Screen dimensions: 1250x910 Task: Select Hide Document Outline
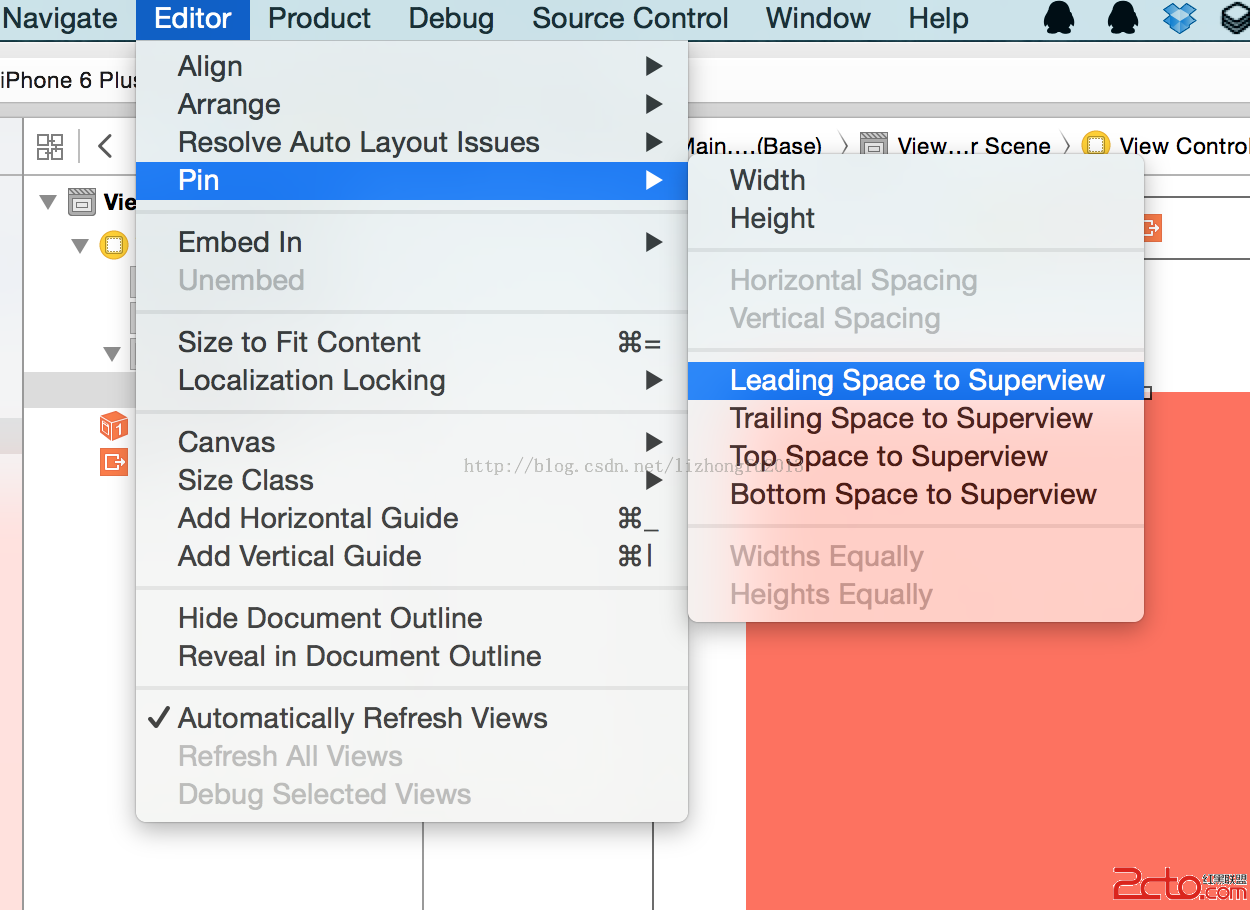point(330,618)
